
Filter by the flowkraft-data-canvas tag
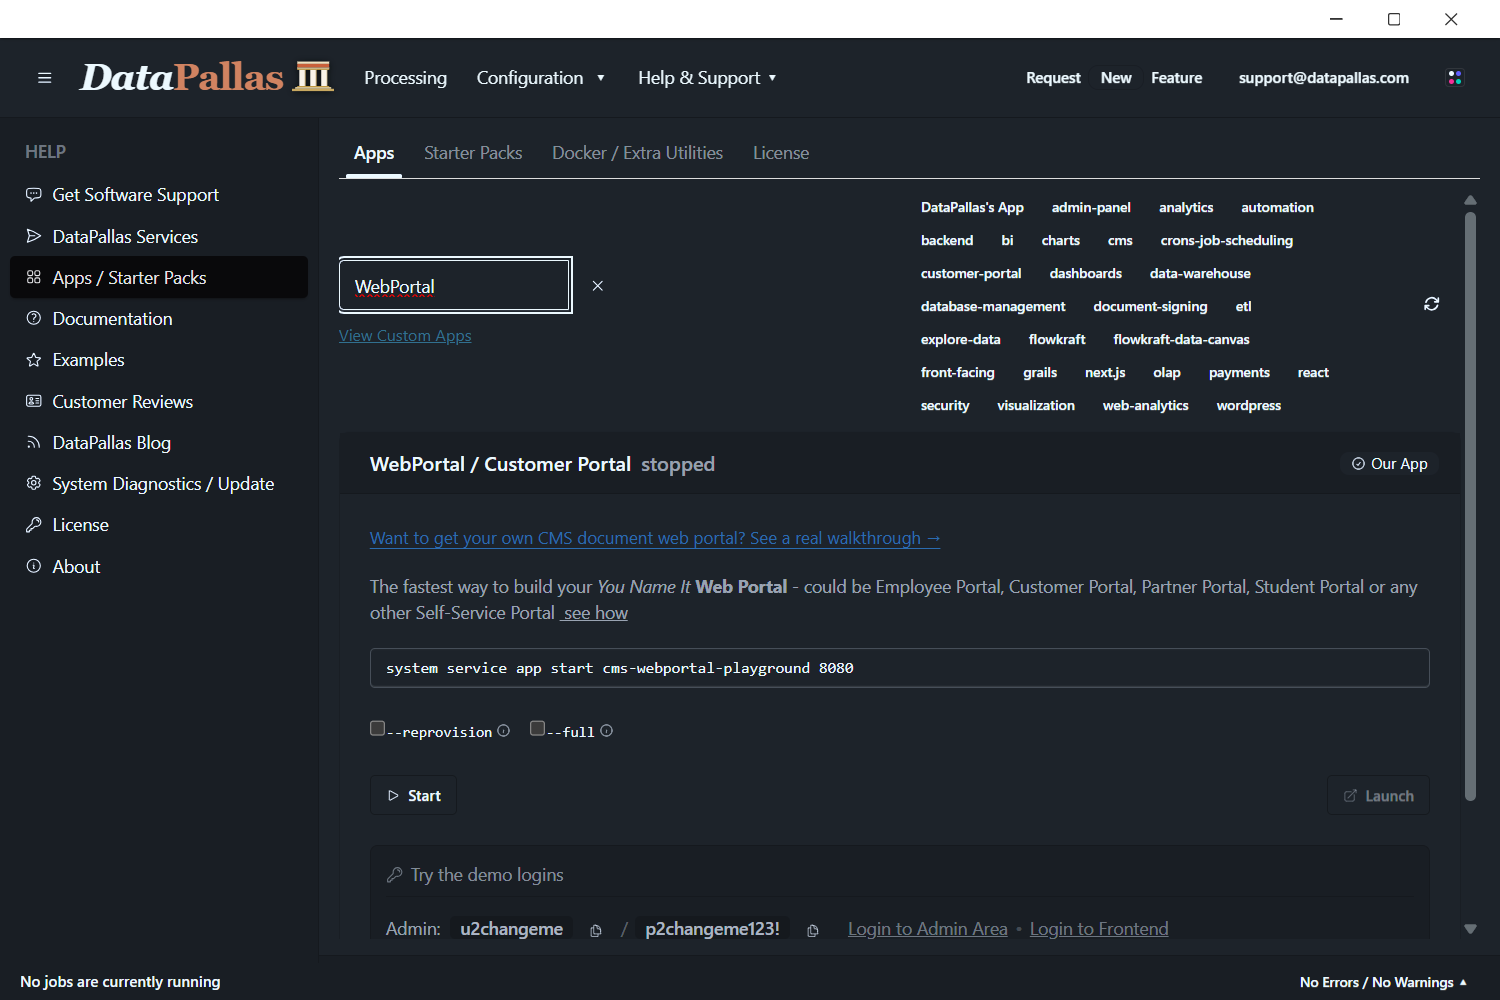point(1181,340)
